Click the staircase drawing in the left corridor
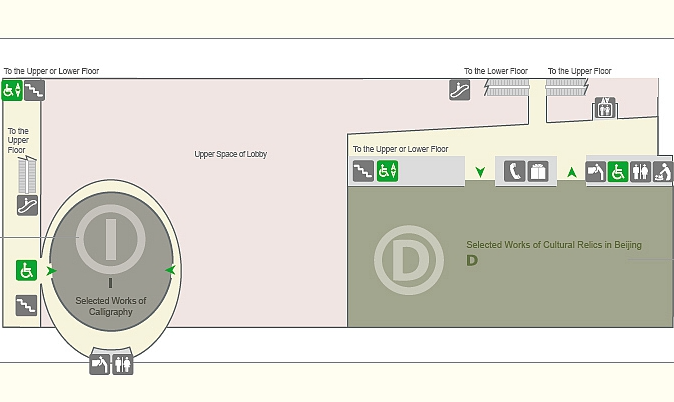 click(28, 175)
